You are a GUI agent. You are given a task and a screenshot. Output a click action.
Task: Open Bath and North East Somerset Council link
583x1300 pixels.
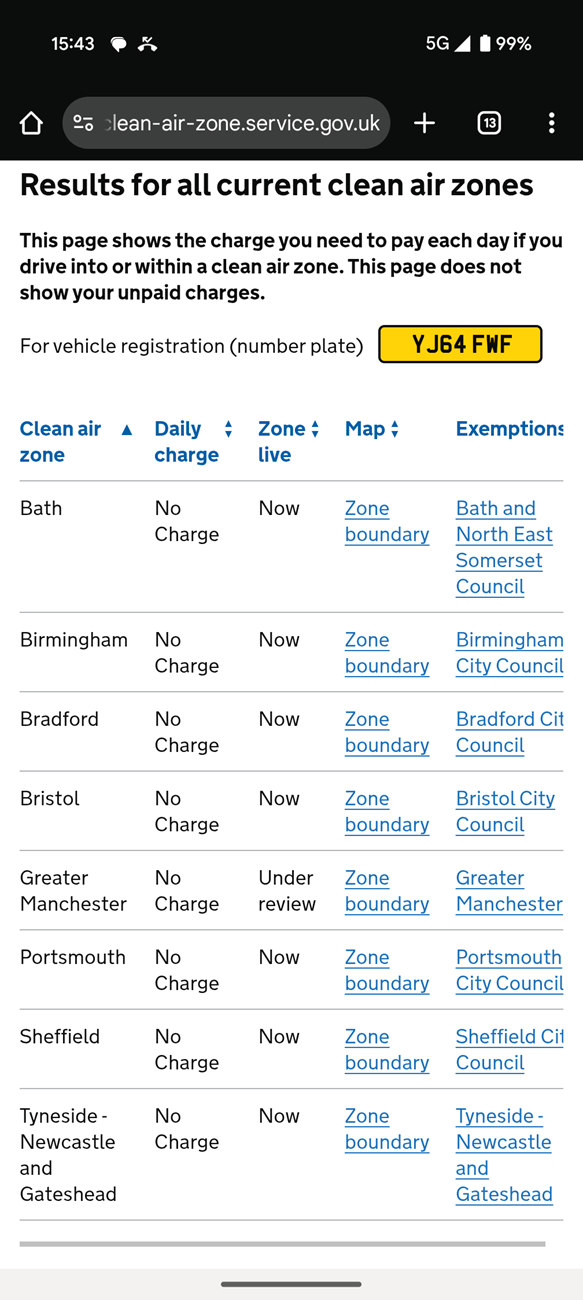pyautogui.click(x=504, y=547)
